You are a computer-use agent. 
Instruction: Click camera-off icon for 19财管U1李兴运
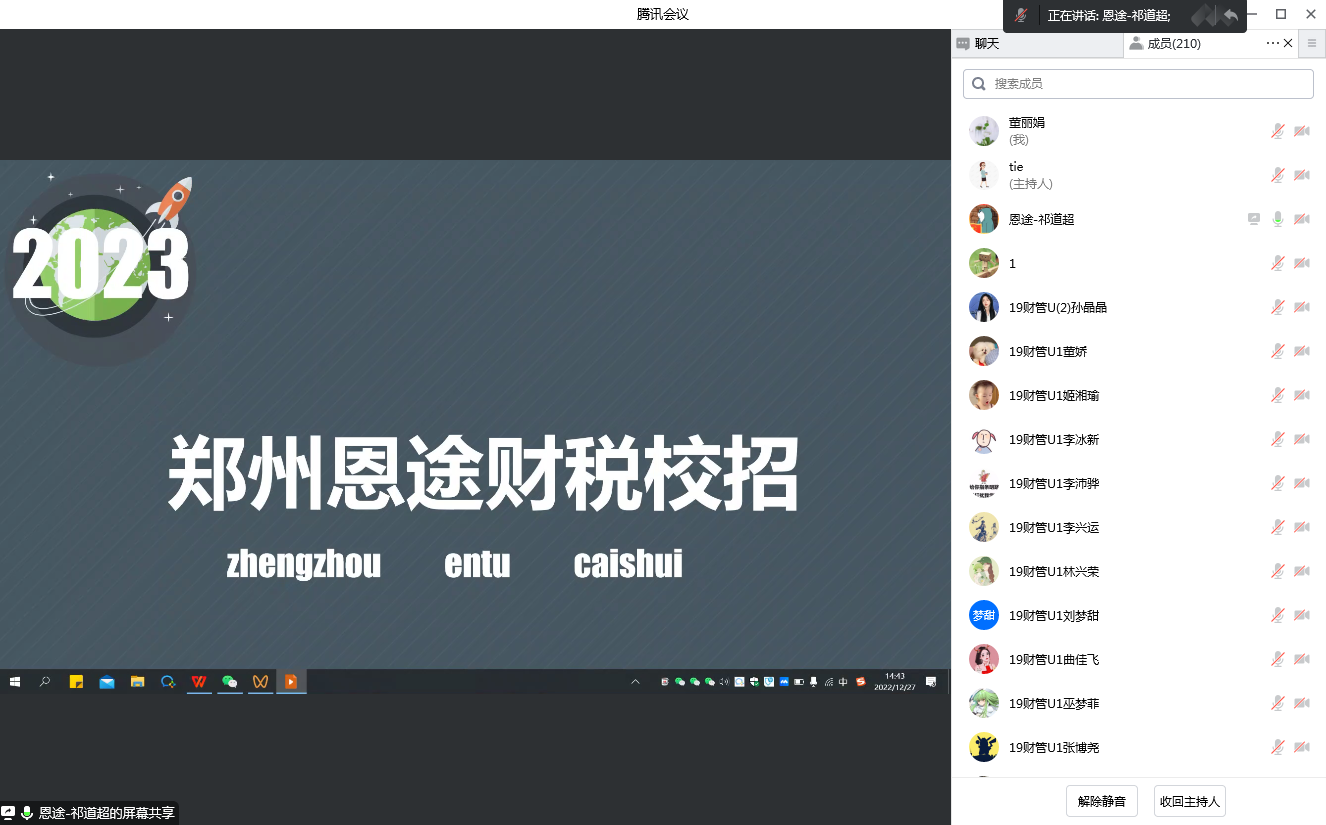pyautogui.click(x=1302, y=527)
